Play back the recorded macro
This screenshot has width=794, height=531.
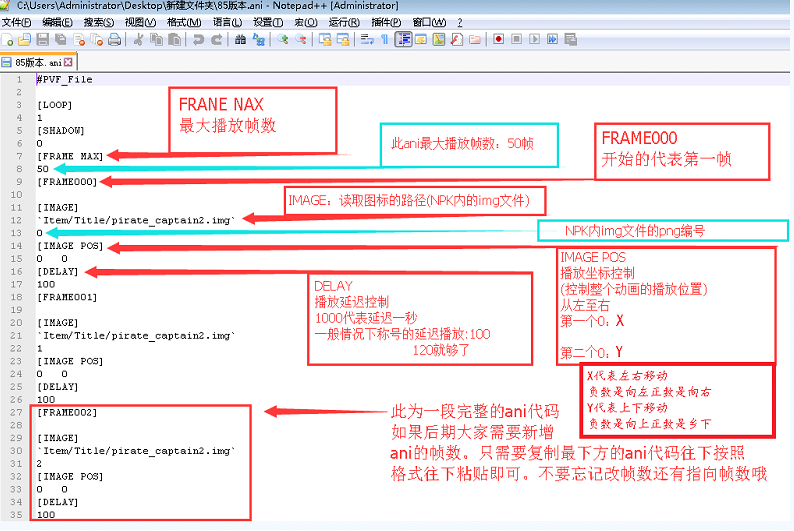pyautogui.click(x=534, y=39)
